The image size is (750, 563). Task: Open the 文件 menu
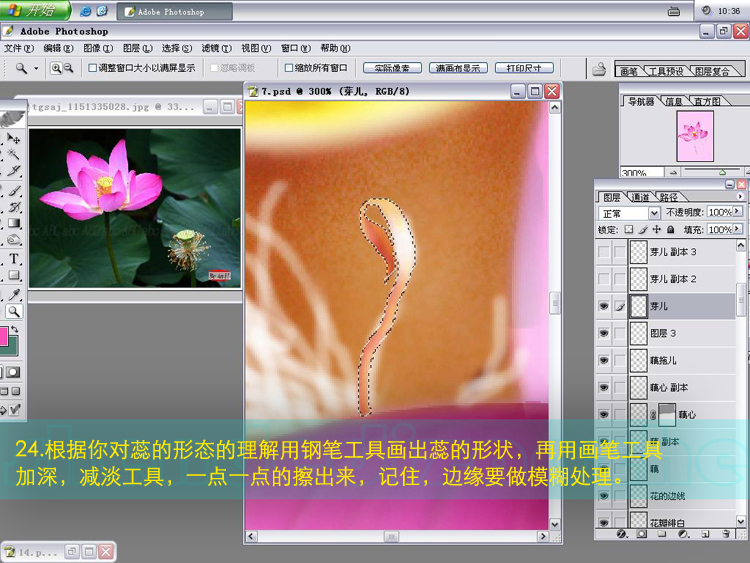pyautogui.click(x=19, y=48)
